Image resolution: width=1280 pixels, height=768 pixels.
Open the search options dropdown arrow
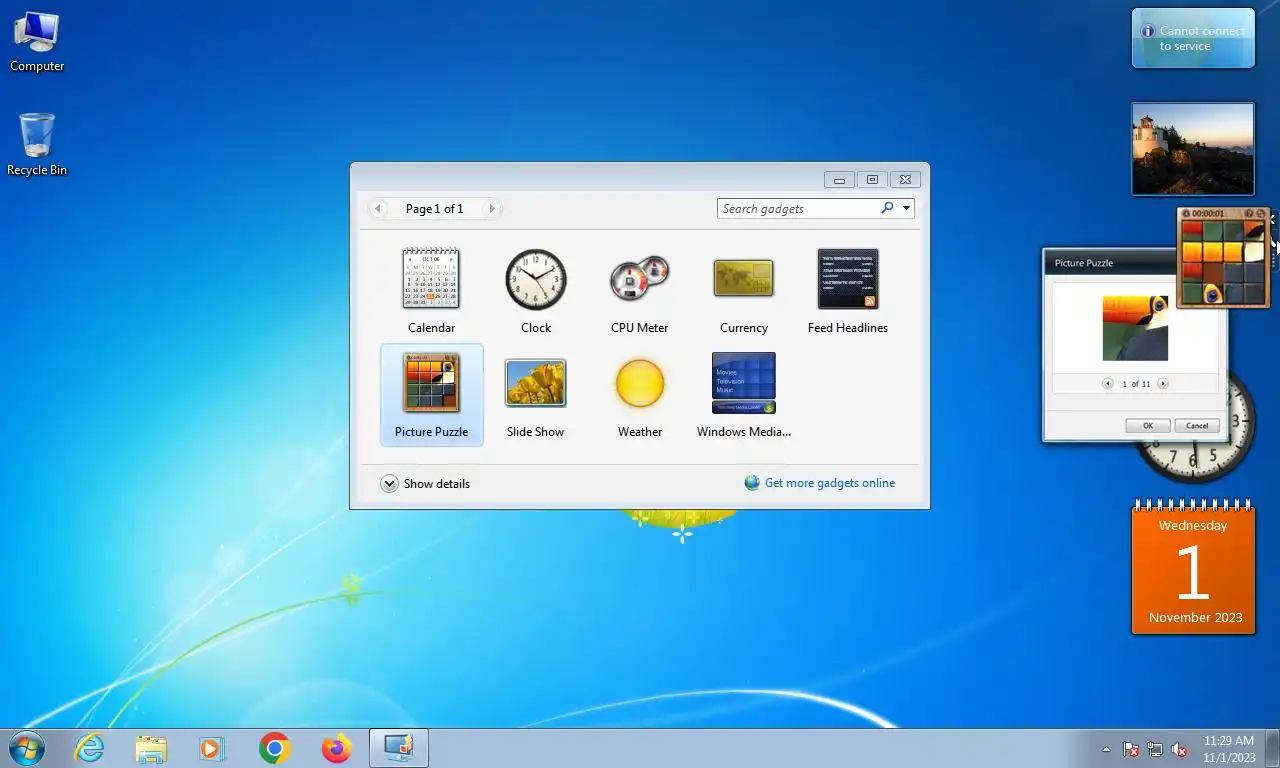coord(906,208)
